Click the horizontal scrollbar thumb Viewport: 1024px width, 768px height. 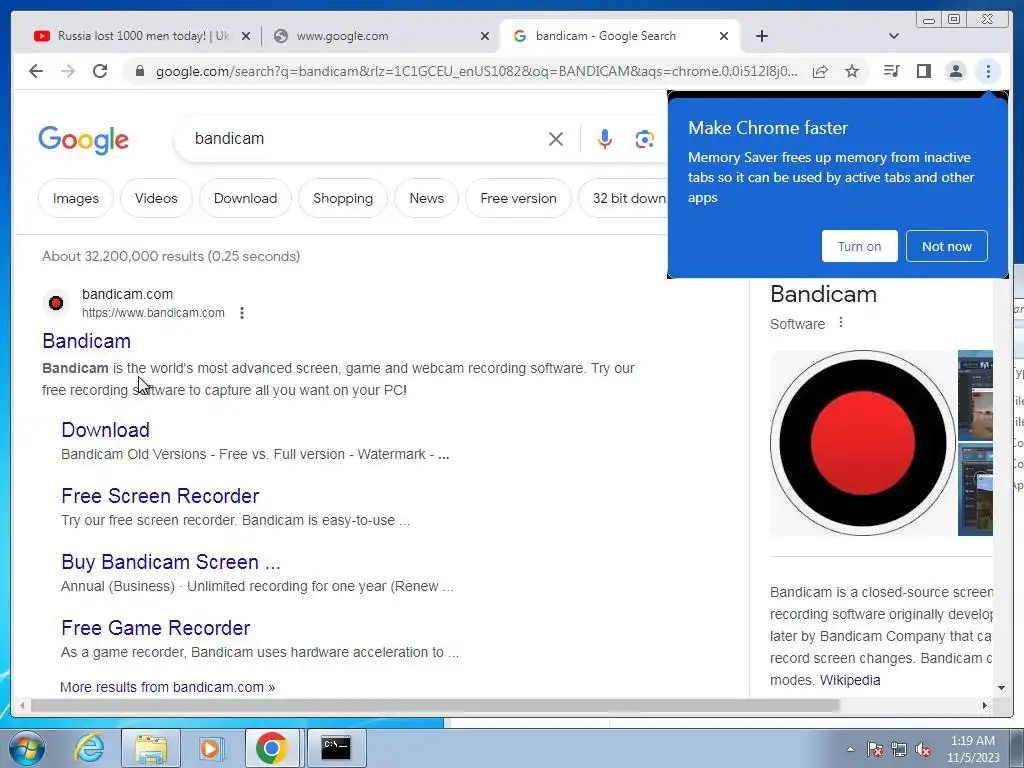pos(435,705)
